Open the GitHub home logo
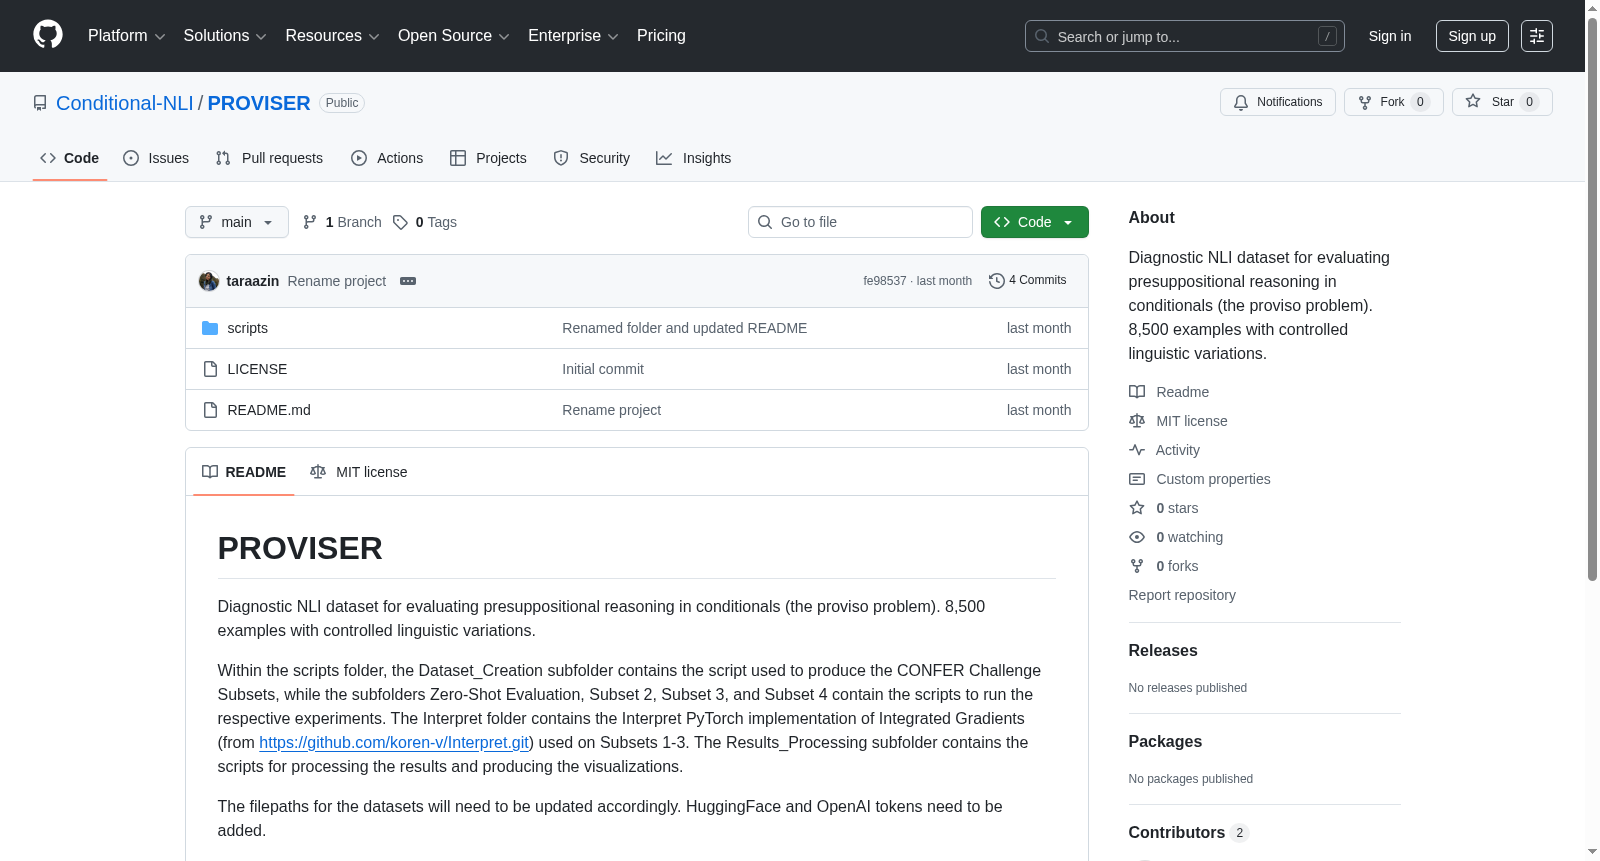 pyautogui.click(x=48, y=35)
